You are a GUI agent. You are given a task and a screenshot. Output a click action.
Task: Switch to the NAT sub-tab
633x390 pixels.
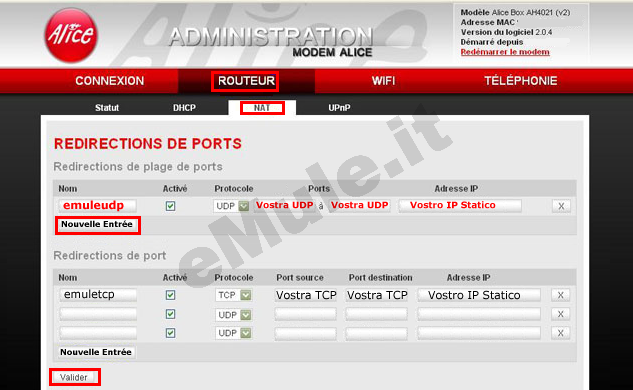tap(262, 108)
